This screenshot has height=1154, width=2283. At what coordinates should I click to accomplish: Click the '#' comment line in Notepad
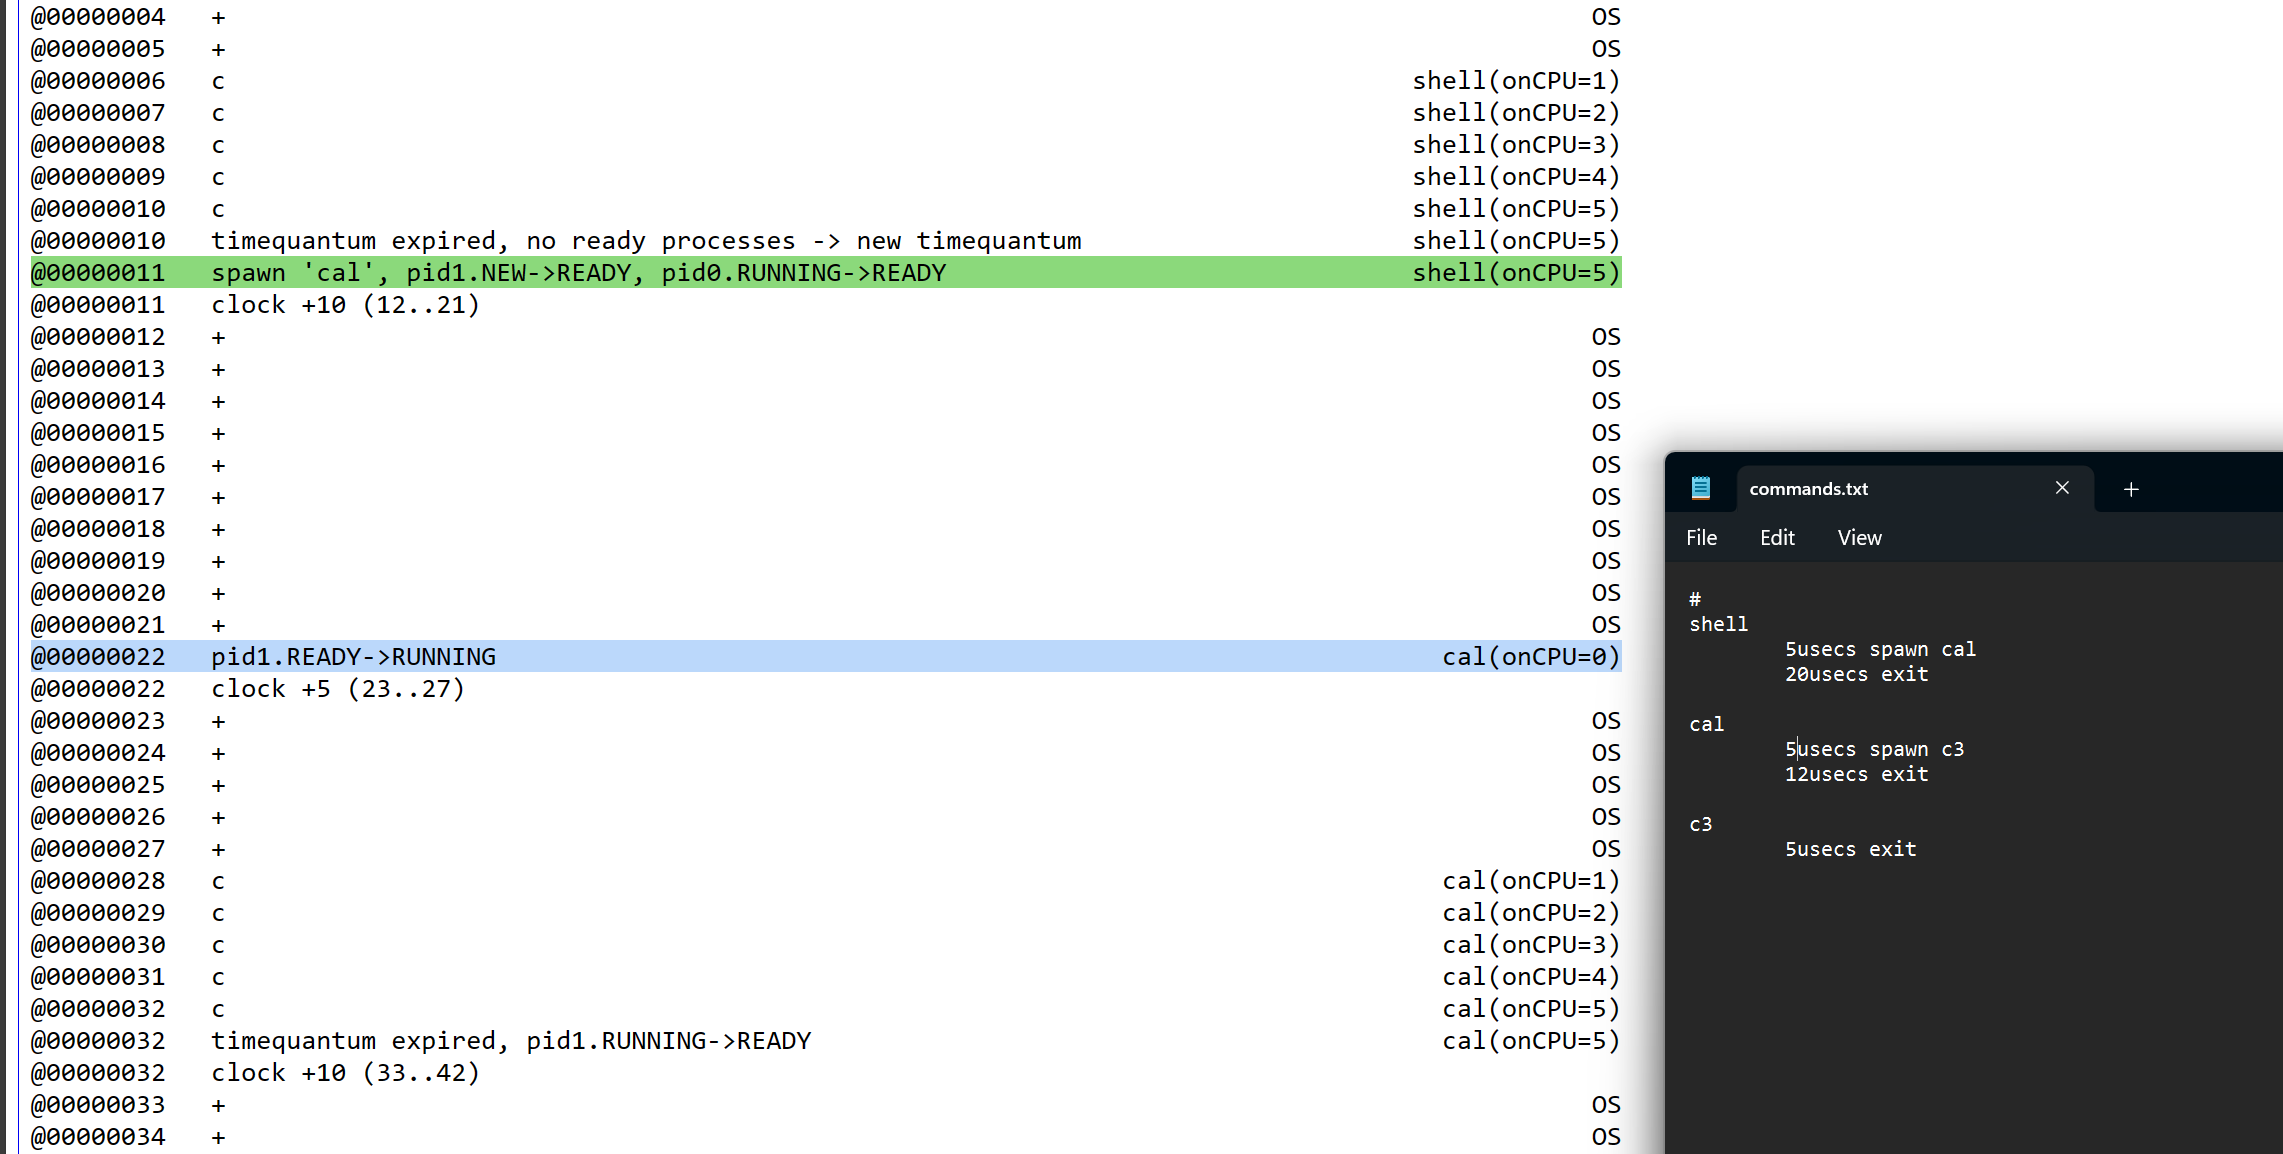point(1695,600)
